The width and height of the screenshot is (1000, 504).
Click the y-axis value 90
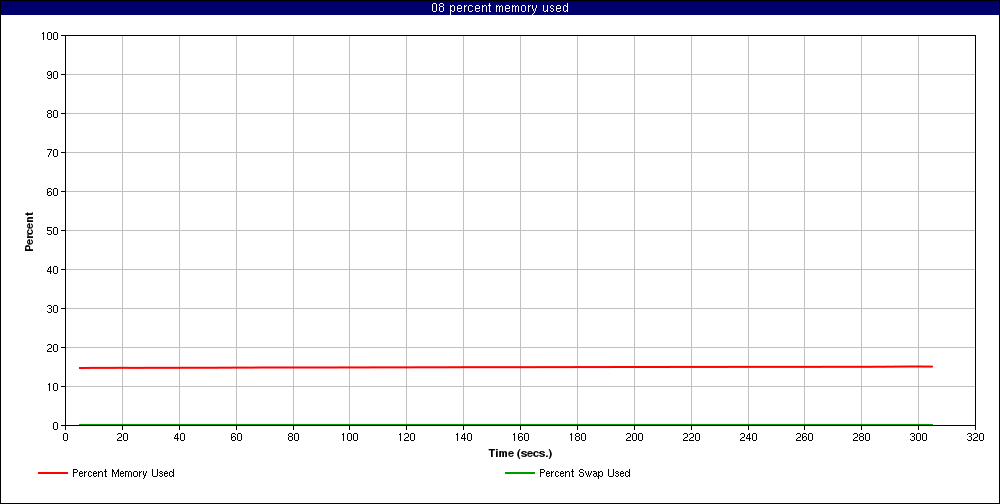pyautogui.click(x=54, y=75)
